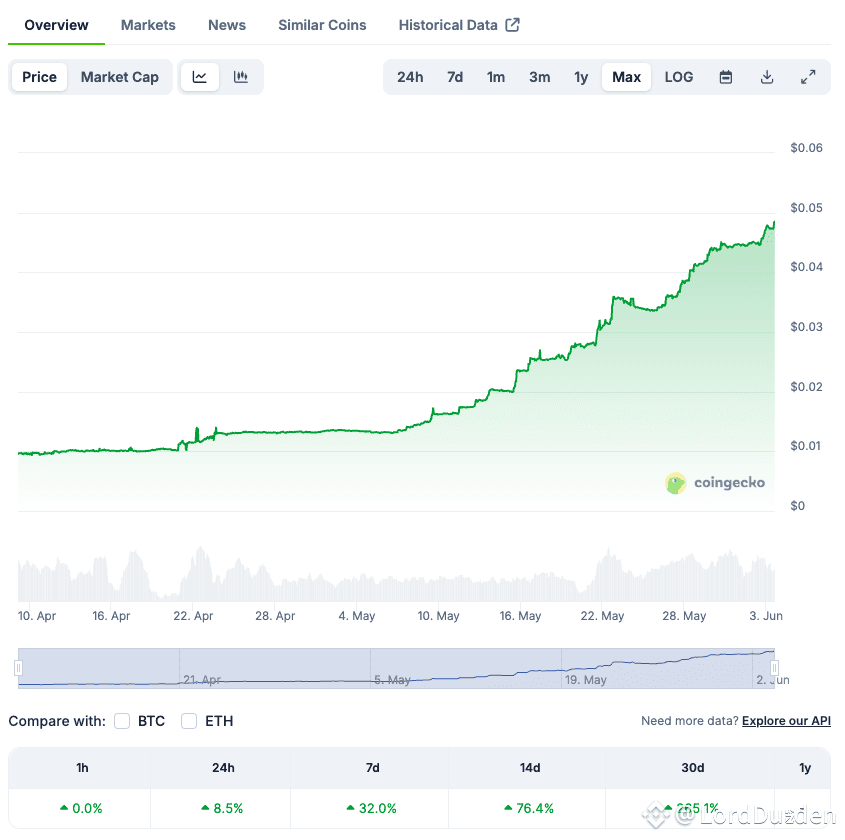The image size is (845, 840).
Task: Set chart range to 1y
Action: (x=581, y=77)
